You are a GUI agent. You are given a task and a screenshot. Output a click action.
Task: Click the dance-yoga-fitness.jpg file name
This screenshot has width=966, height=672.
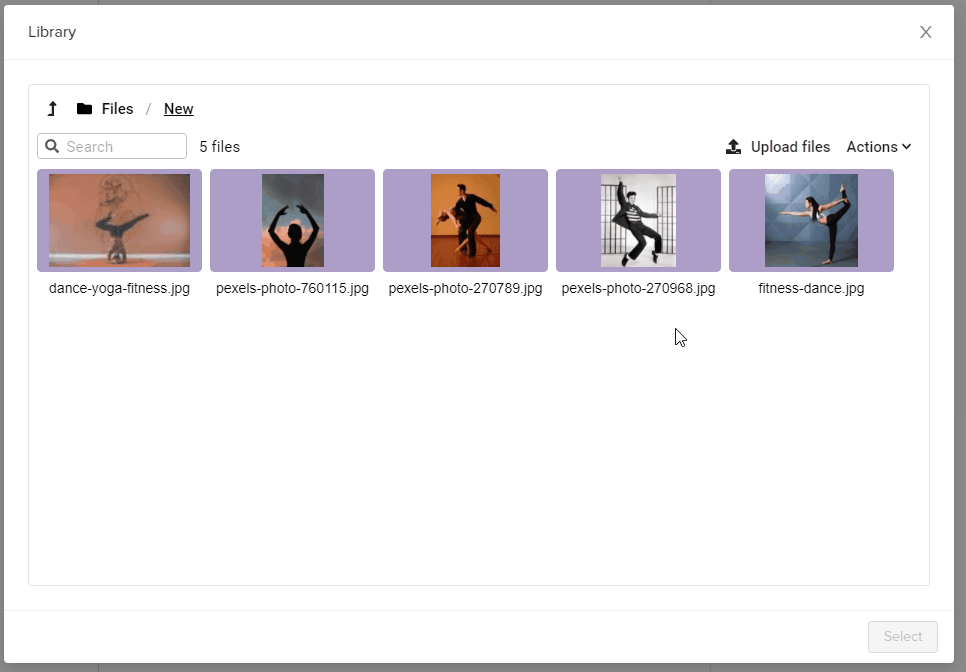pyautogui.click(x=119, y=288)
